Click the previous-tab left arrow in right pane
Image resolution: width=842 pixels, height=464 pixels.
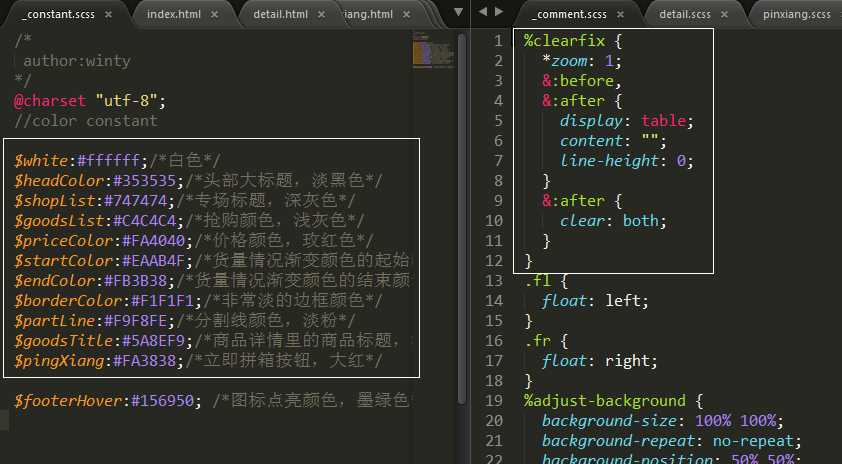tap(482, 11)
